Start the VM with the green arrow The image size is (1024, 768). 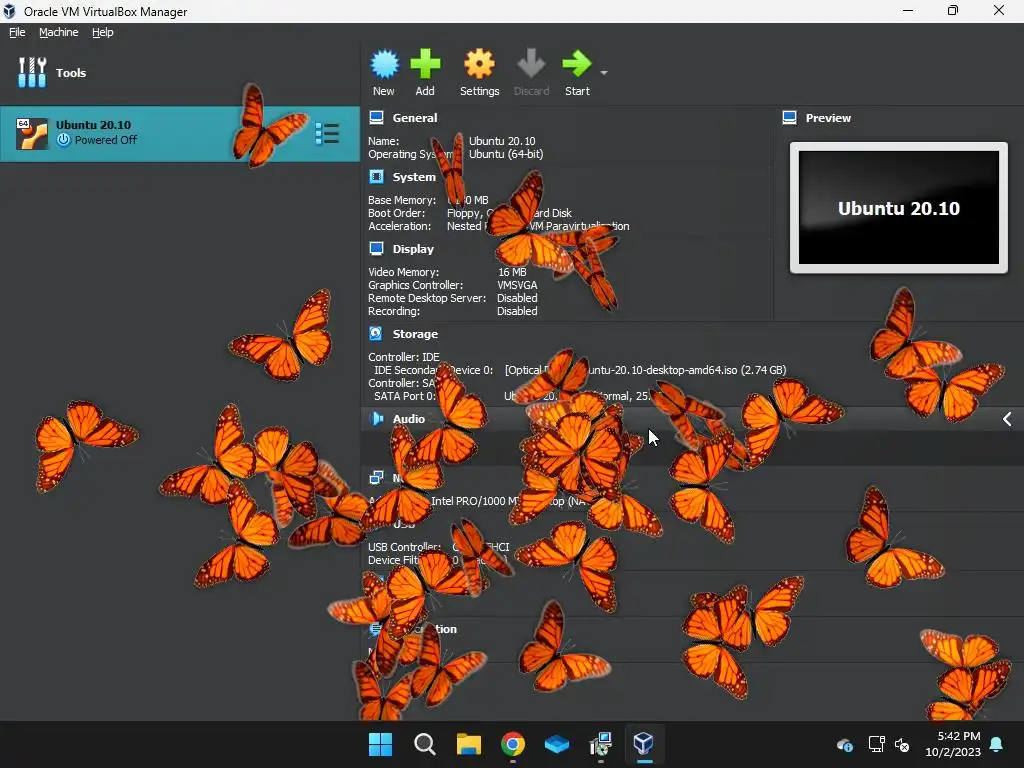click(577, 64)
